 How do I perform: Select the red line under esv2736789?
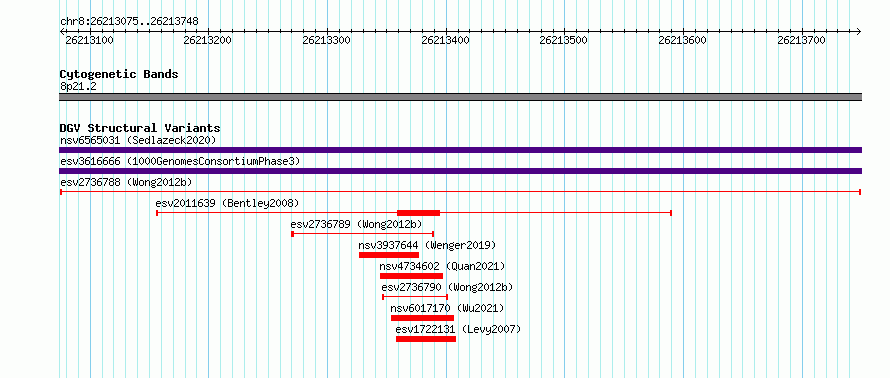(x=363, y=234)
